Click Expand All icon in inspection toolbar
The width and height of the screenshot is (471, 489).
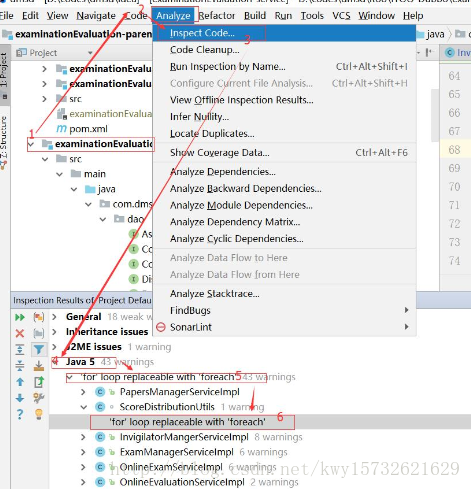(x=20, y=349)
